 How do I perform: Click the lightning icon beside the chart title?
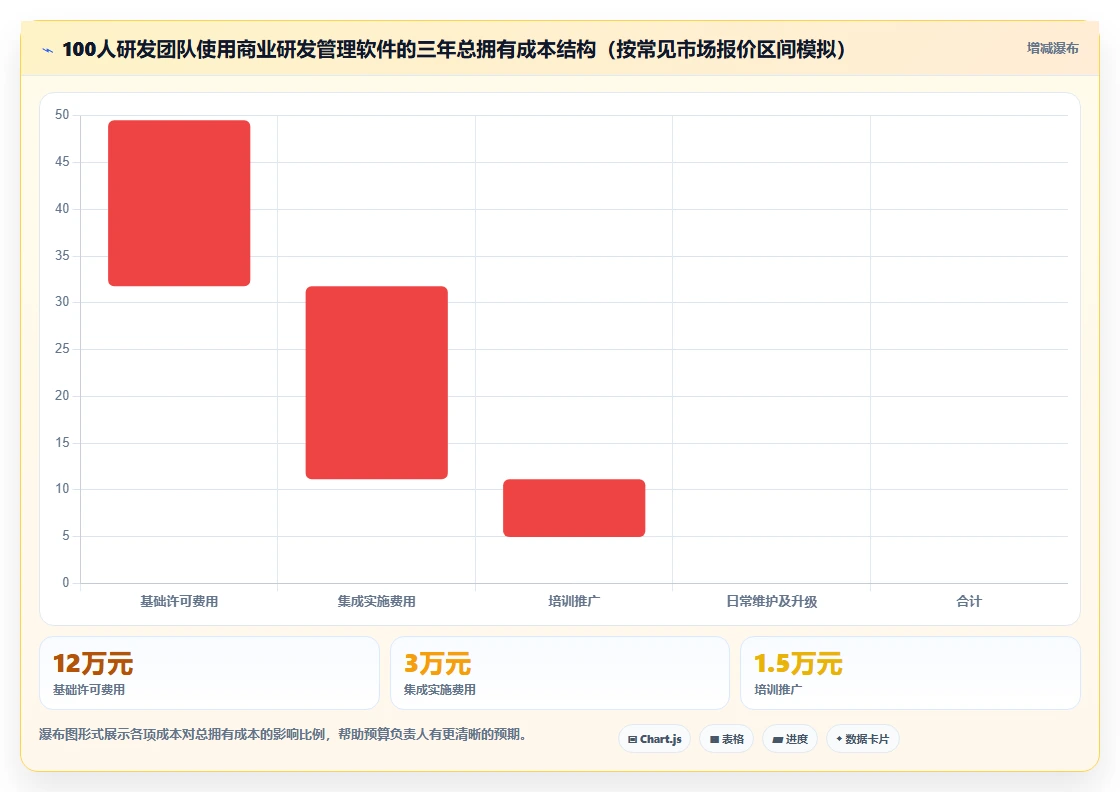click(48, 50)
